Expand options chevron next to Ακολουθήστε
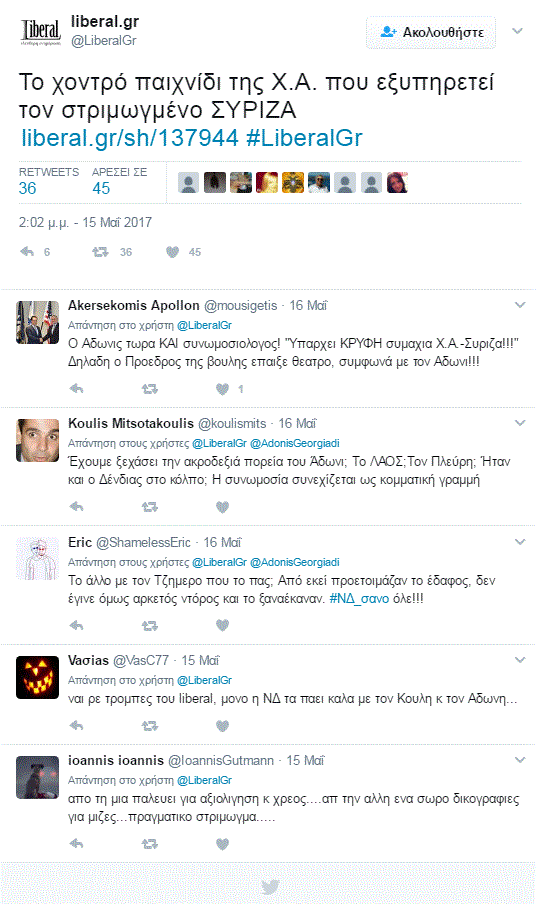This screenshot has height=904, width=536. pos(518,31)
